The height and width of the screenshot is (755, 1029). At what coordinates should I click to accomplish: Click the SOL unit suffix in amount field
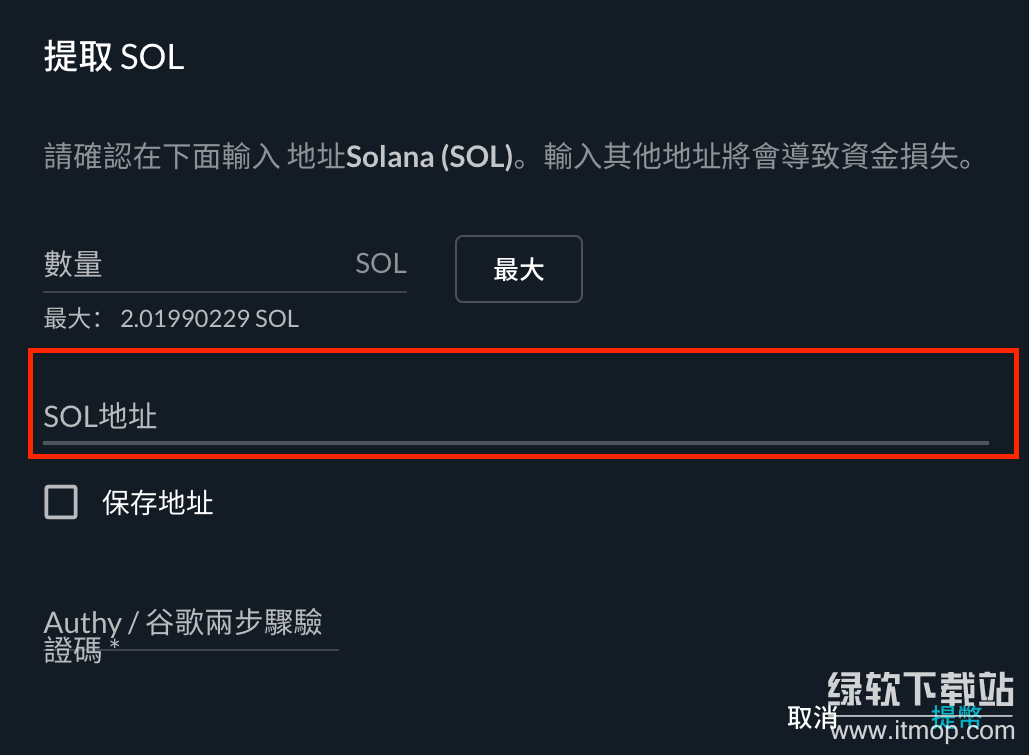(x=381, y=264)
